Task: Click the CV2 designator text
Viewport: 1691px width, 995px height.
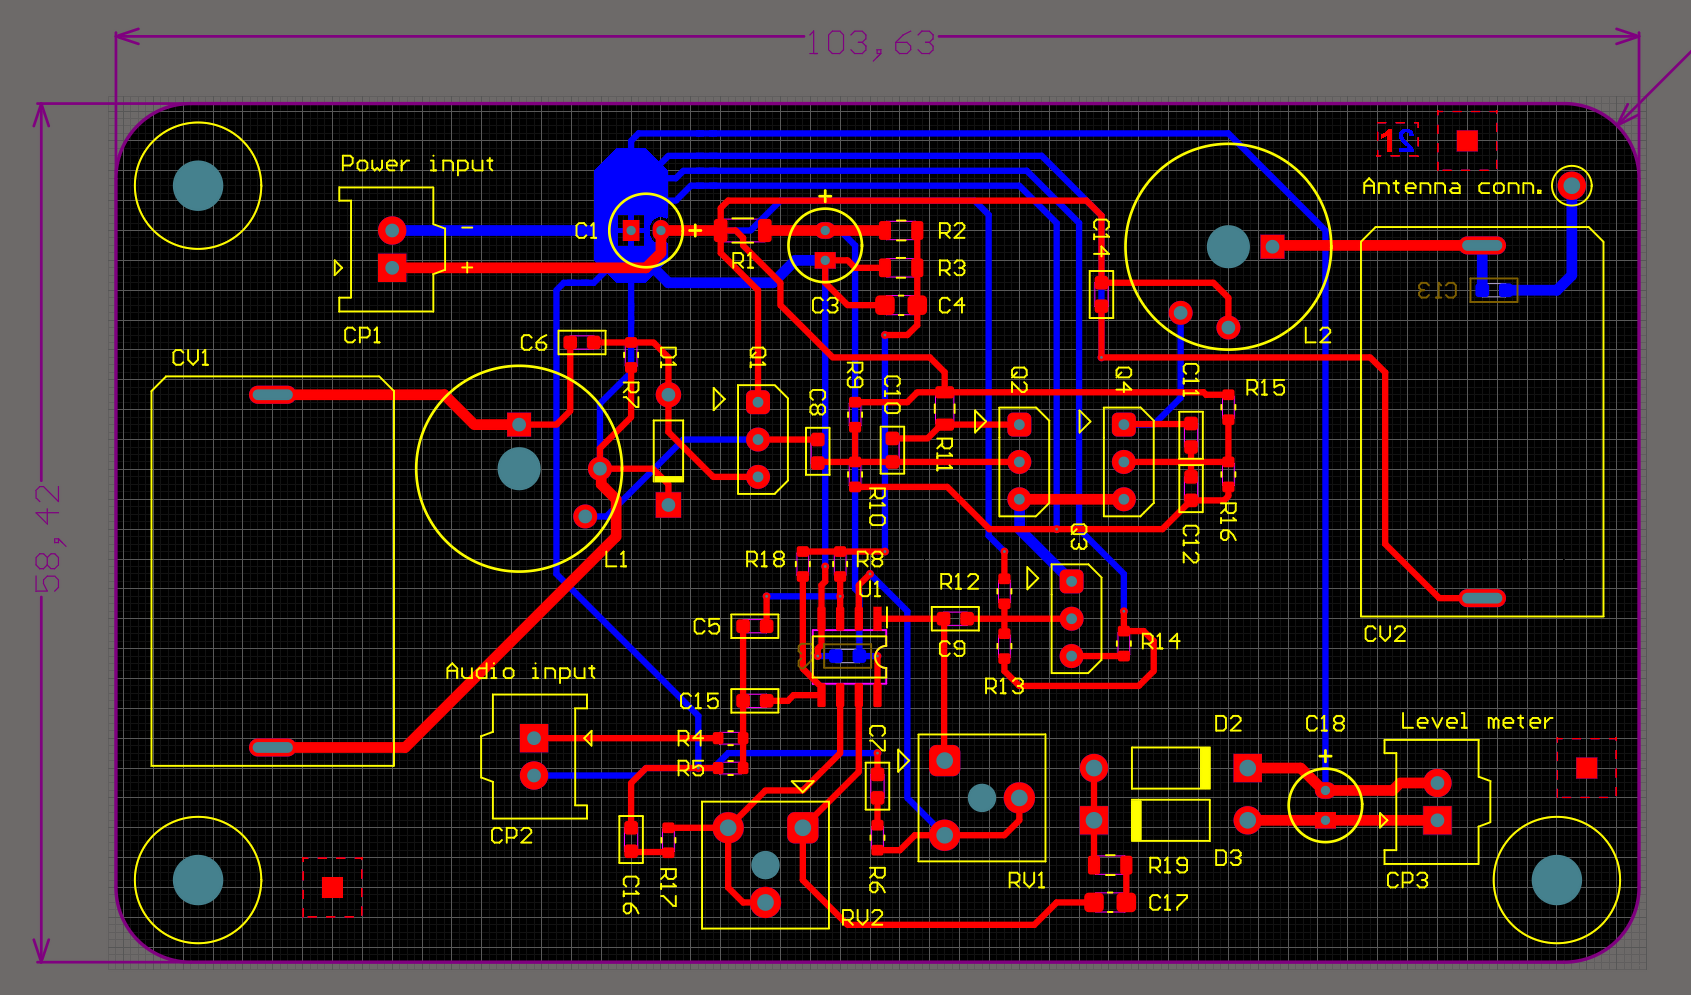Action: click(1385, 634)
